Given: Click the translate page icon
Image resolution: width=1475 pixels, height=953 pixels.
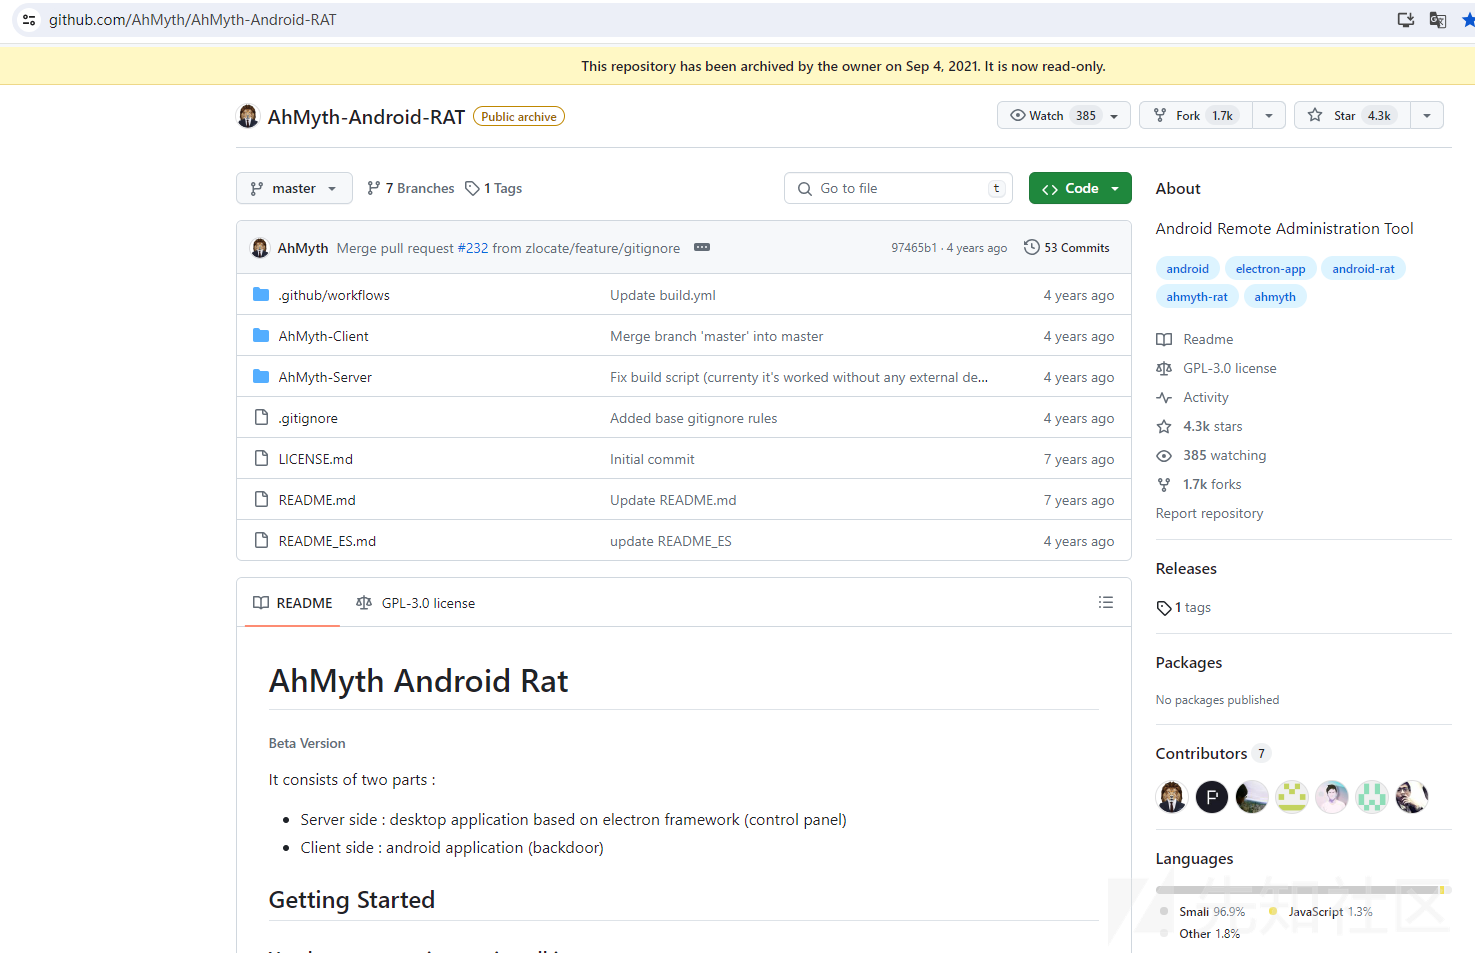Looking at the screenshot, I should pos(1437,20).
